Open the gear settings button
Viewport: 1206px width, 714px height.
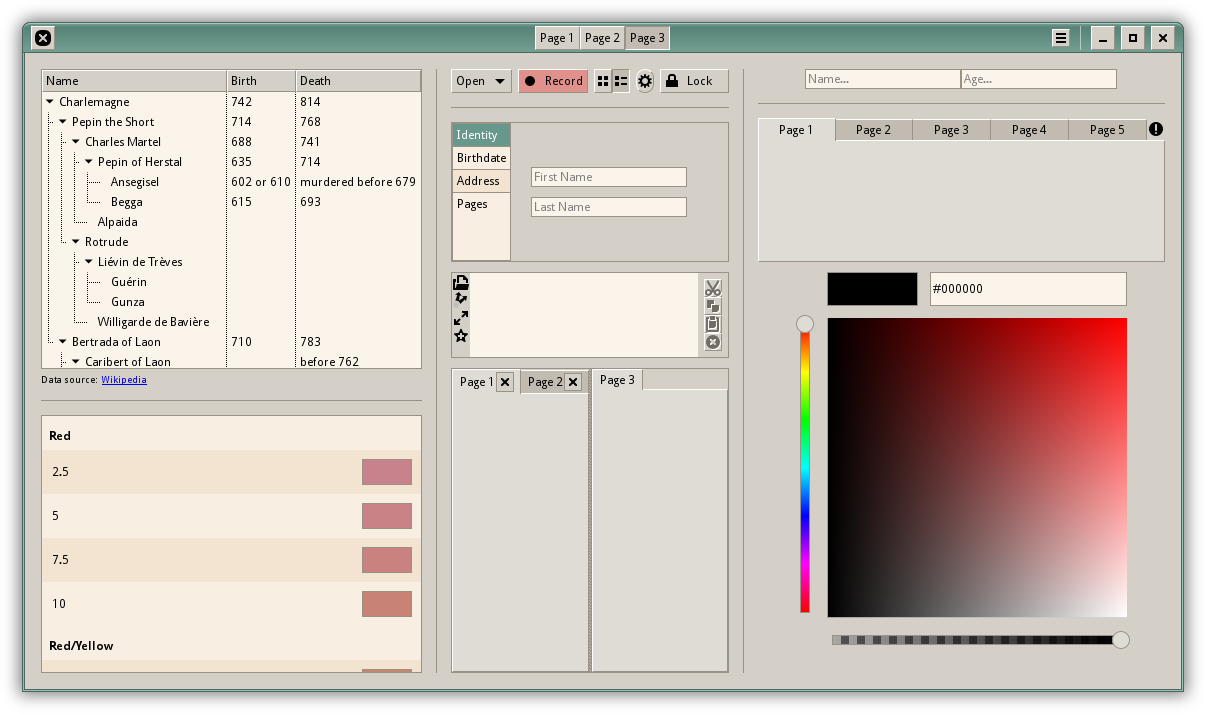point(645,81)
